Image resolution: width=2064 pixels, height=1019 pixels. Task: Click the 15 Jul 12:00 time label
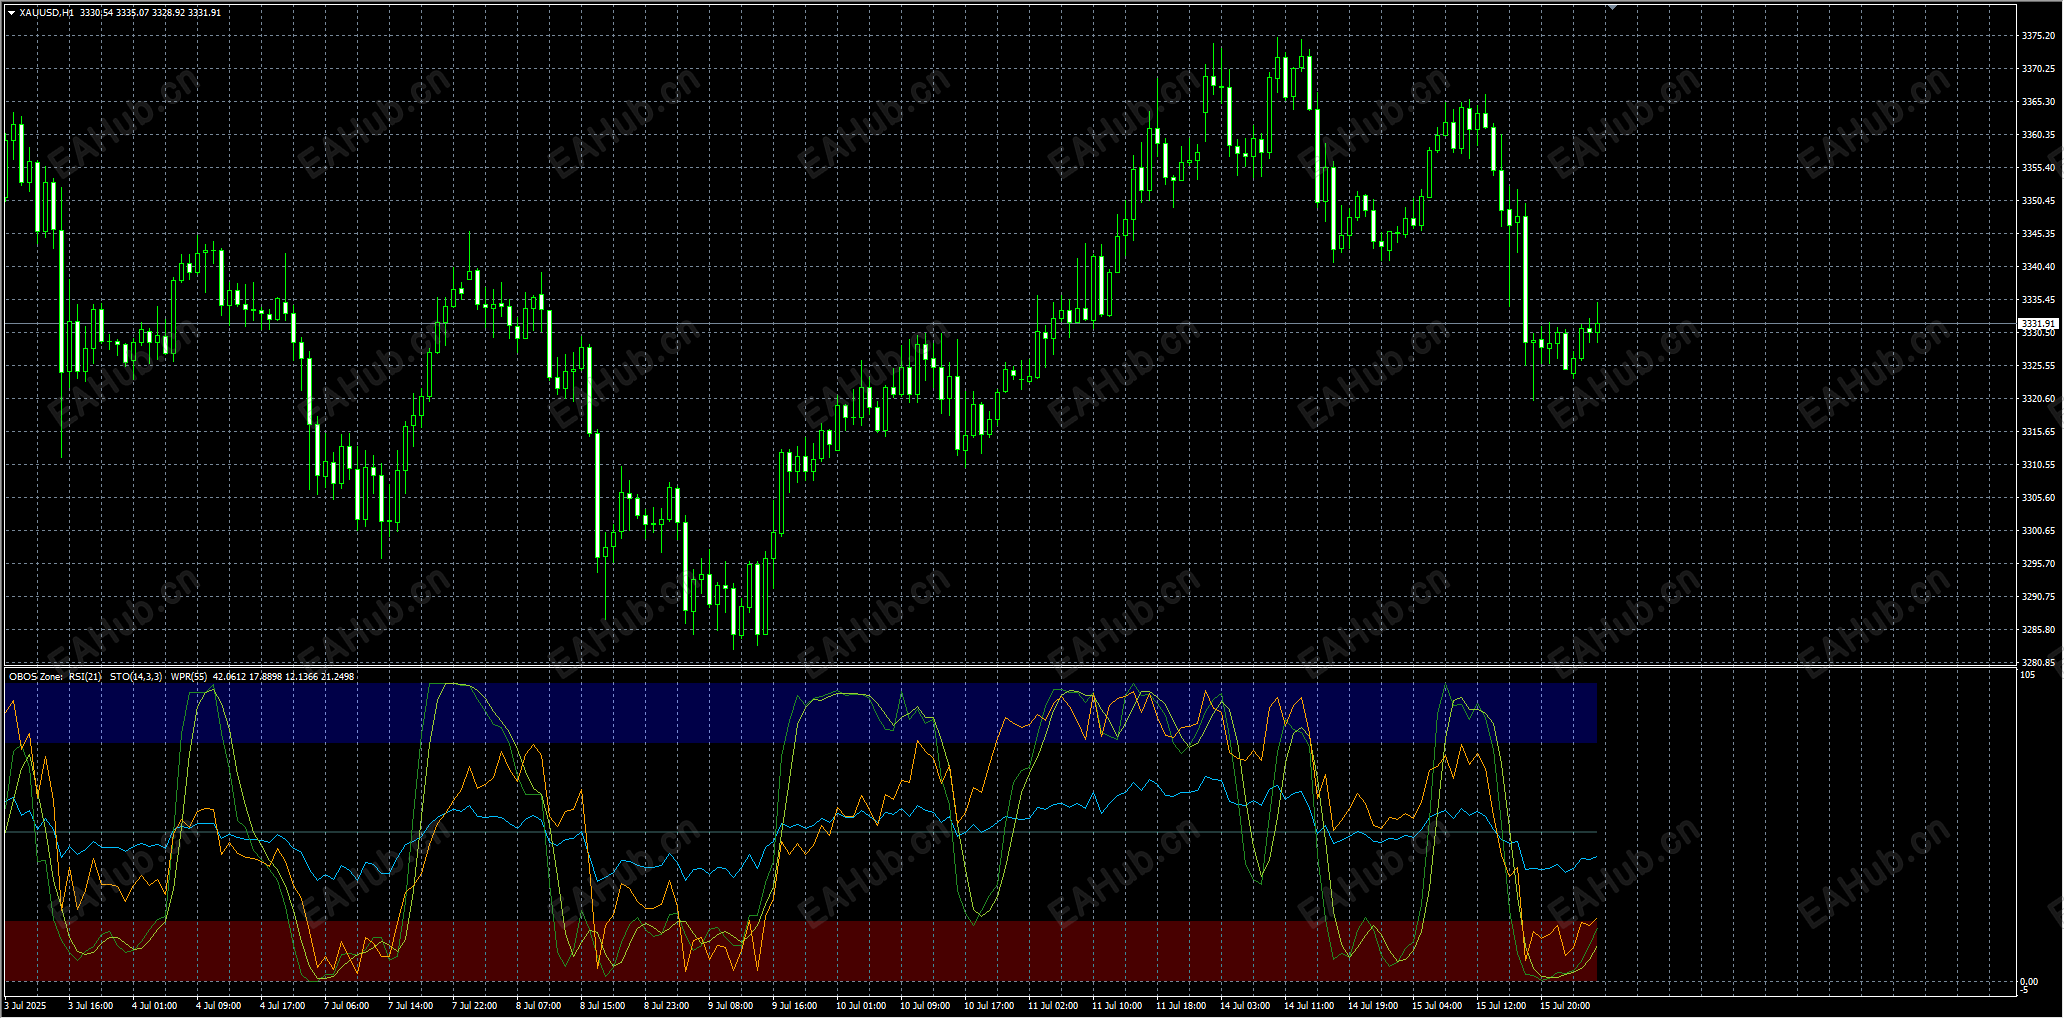1501,1006
